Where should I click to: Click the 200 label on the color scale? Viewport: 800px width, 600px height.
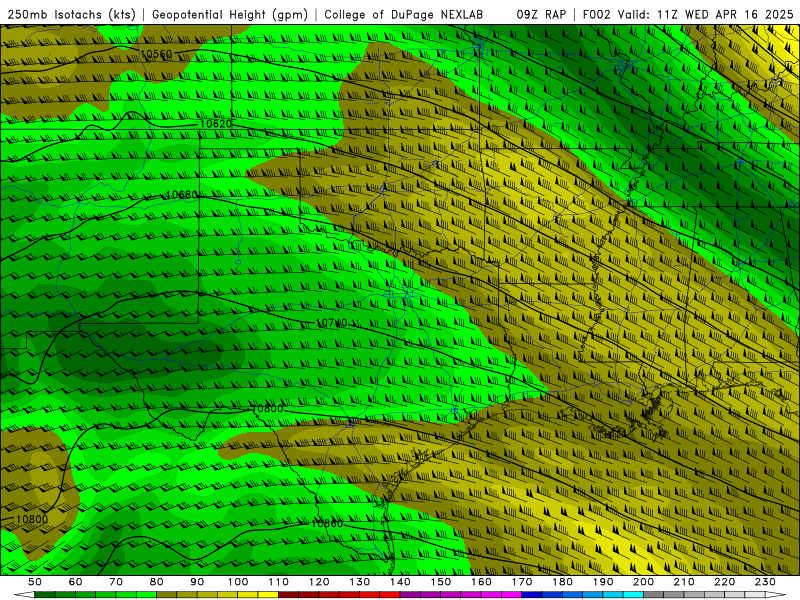coord(643,582)
